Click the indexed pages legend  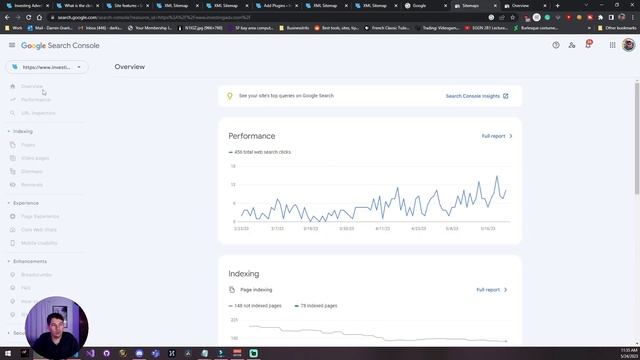pos(316,306)
